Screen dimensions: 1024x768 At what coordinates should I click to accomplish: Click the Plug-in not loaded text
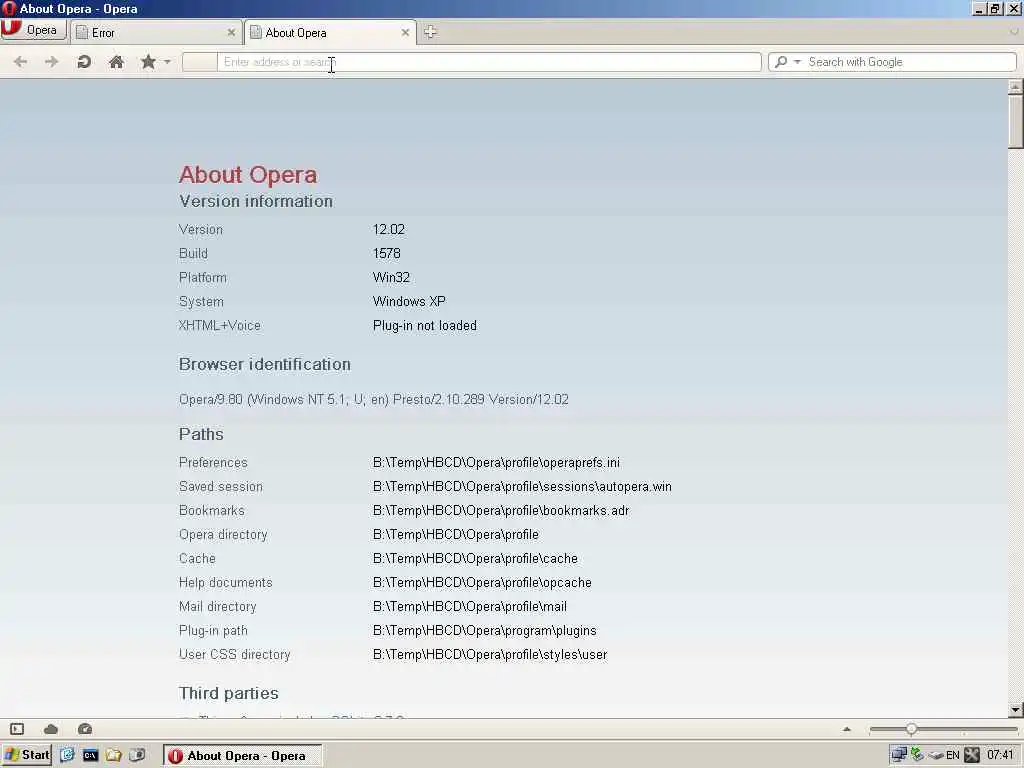click(424, 325)
